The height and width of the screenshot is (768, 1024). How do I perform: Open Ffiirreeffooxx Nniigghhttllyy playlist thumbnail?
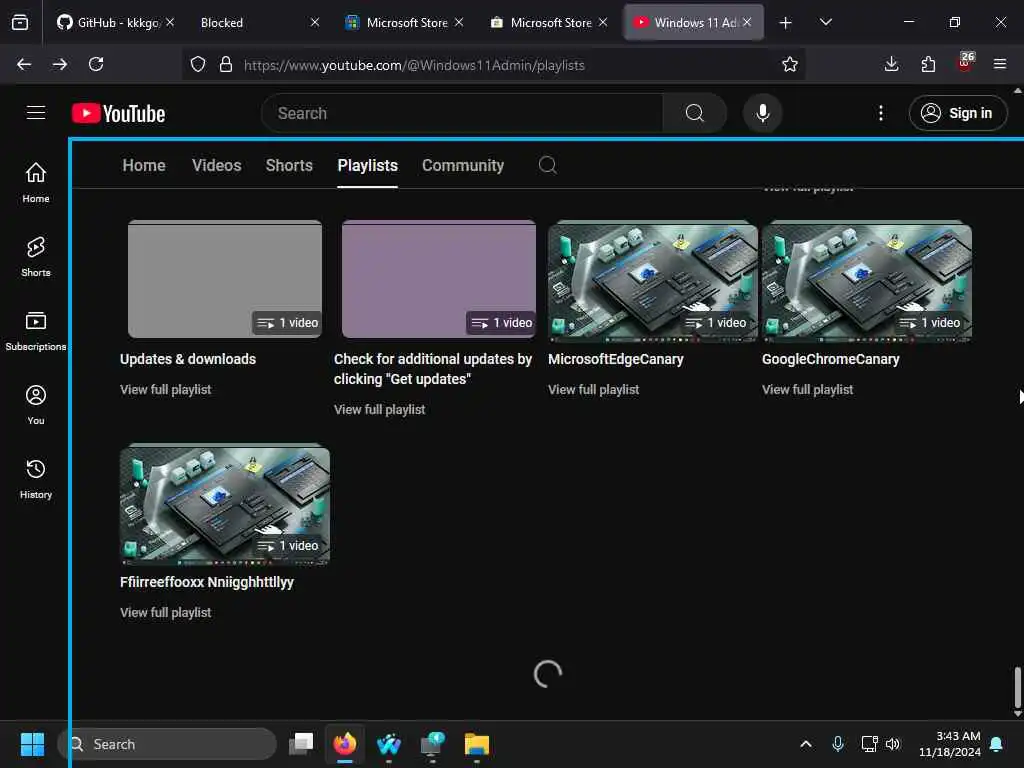(x=225, y=504)
